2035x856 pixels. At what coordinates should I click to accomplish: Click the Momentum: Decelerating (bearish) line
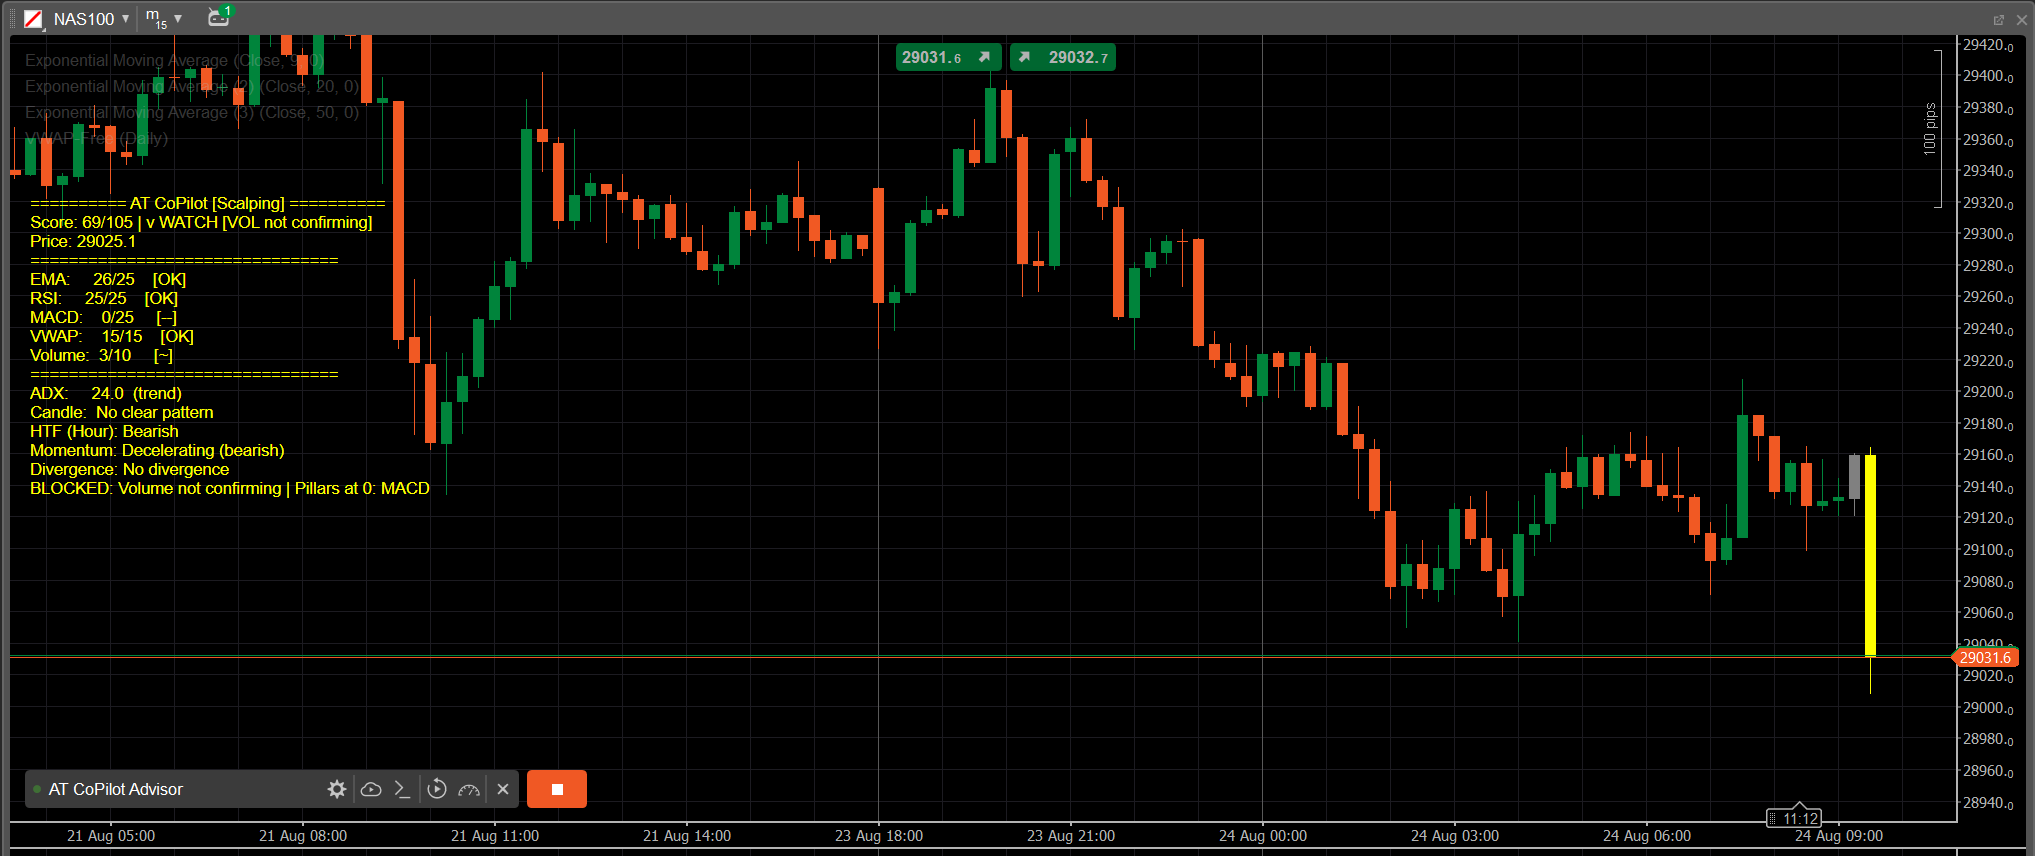point(157,450)
